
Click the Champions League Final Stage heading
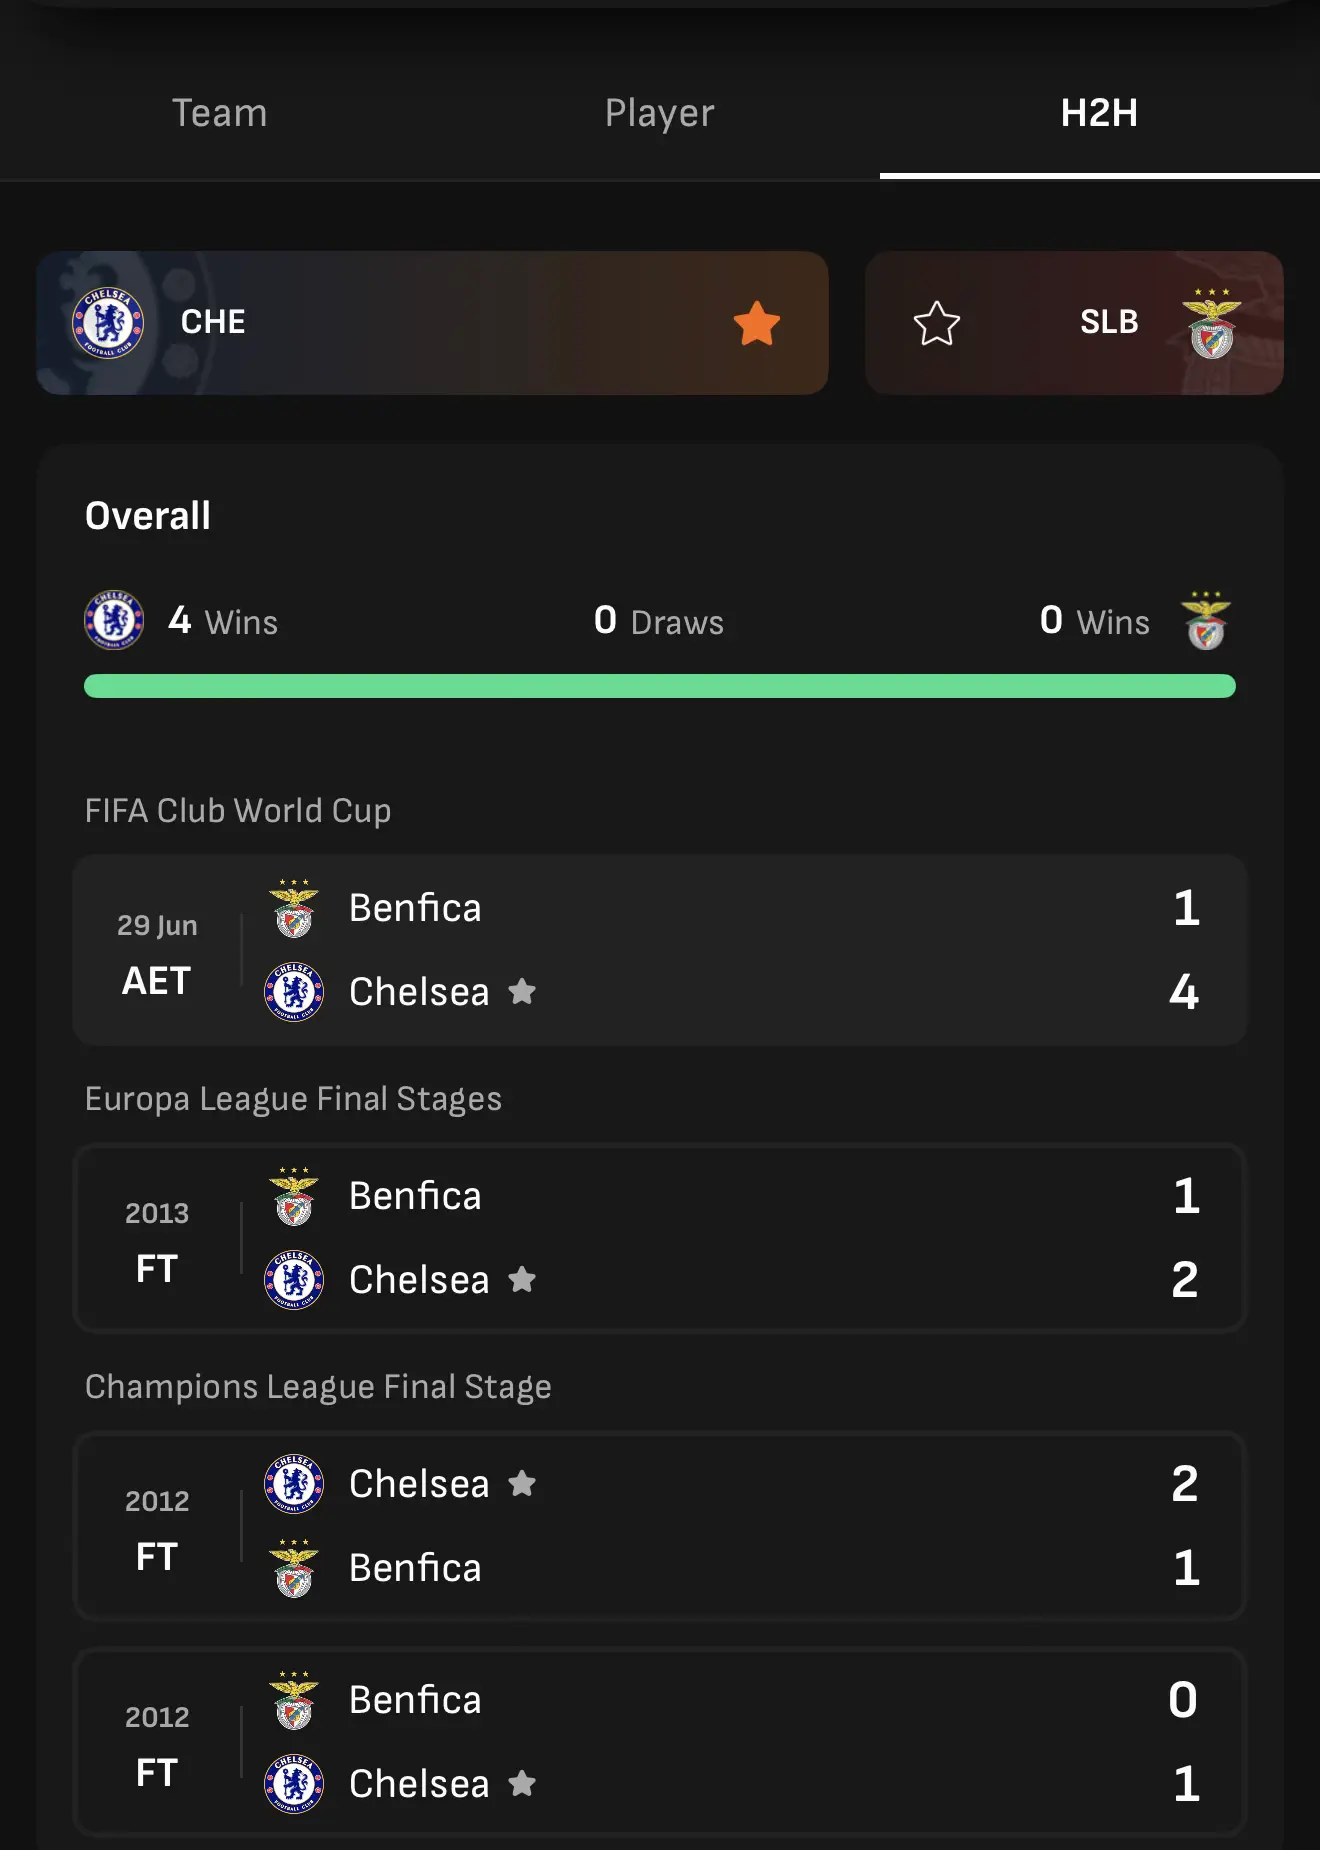318,1387
